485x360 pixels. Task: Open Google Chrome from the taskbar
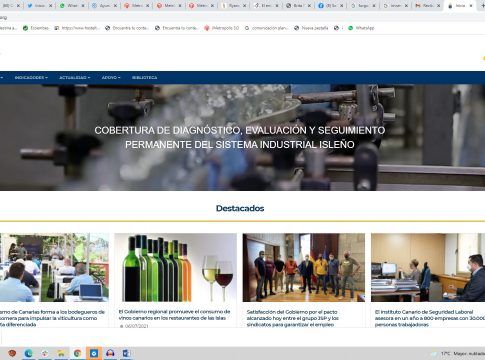coord(77,353)
